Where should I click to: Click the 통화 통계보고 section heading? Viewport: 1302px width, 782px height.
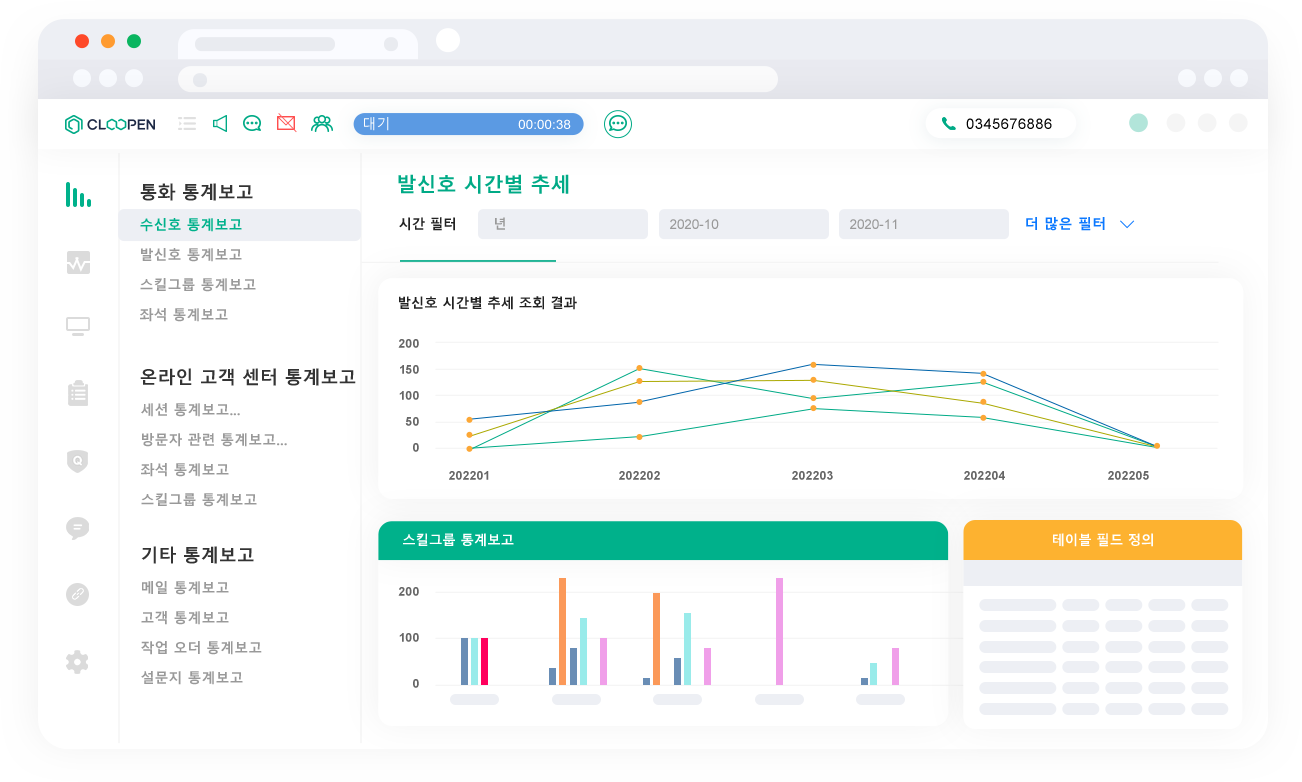197,192
